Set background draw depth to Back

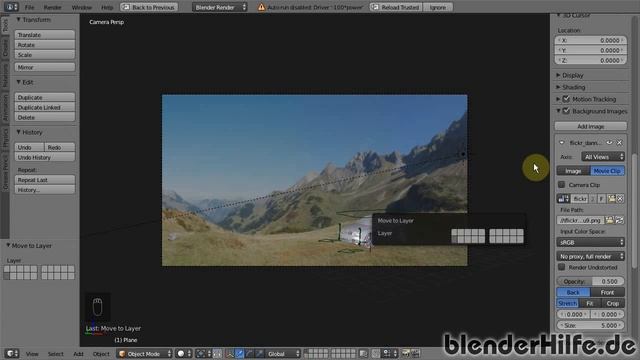(573, 292)
